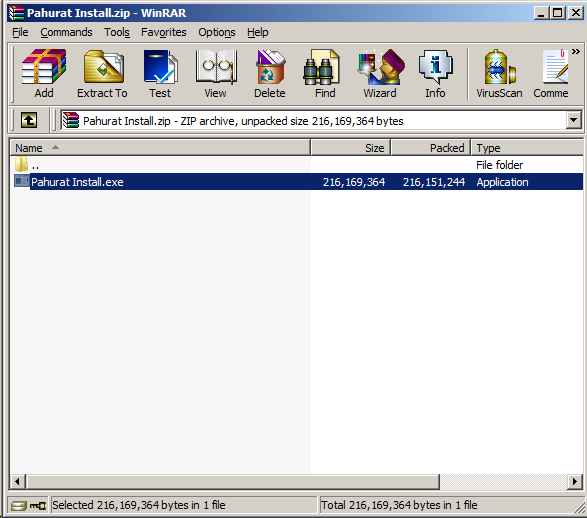Click the Delete toolbar icon
Image resolution: width=587 pixels, height=518 pixels.
[x=270, y=73]
